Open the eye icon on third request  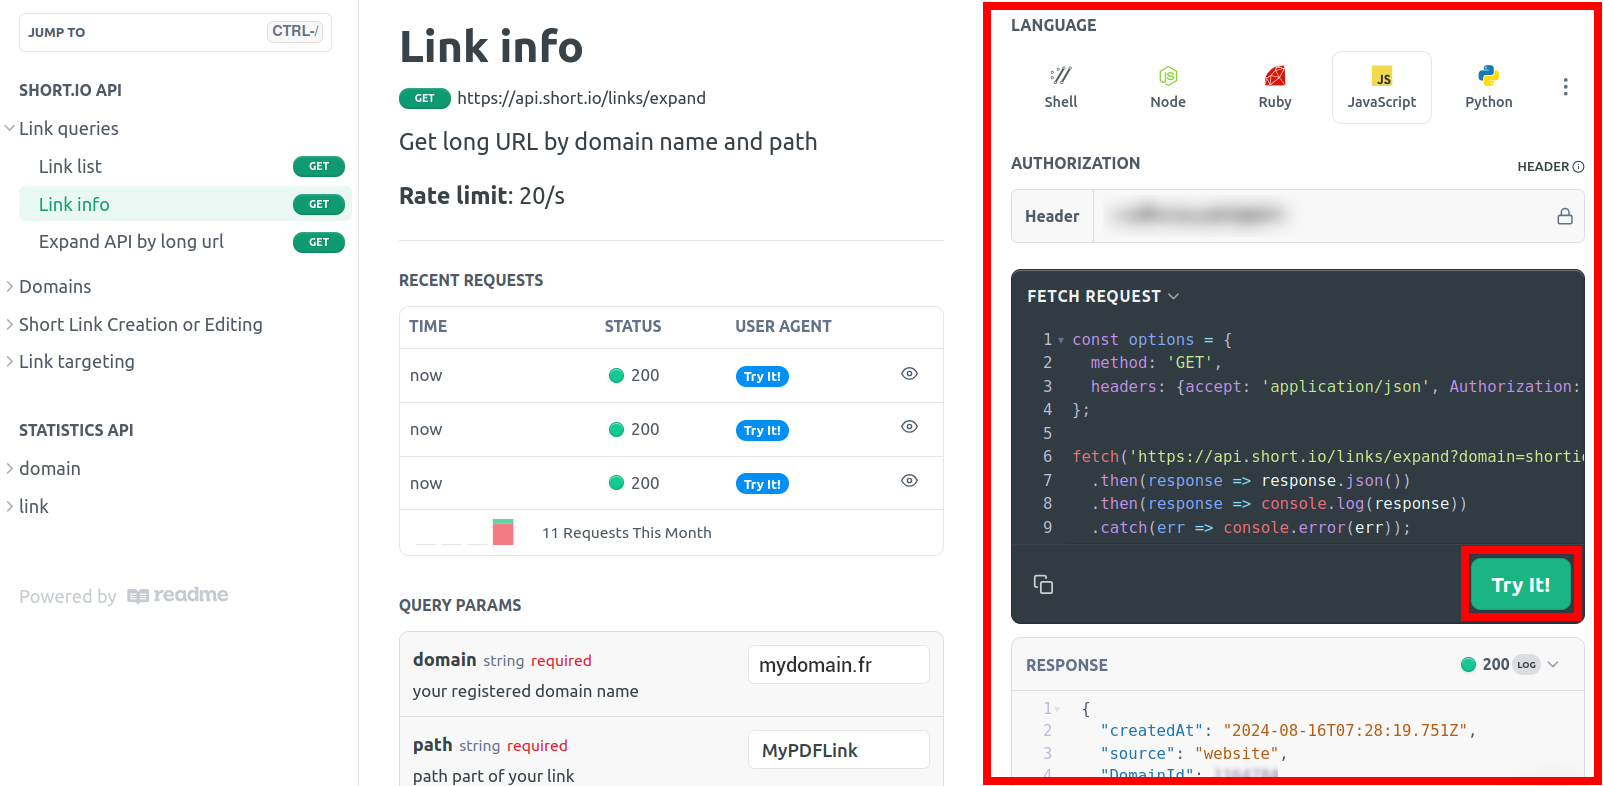tap(908, 481)
